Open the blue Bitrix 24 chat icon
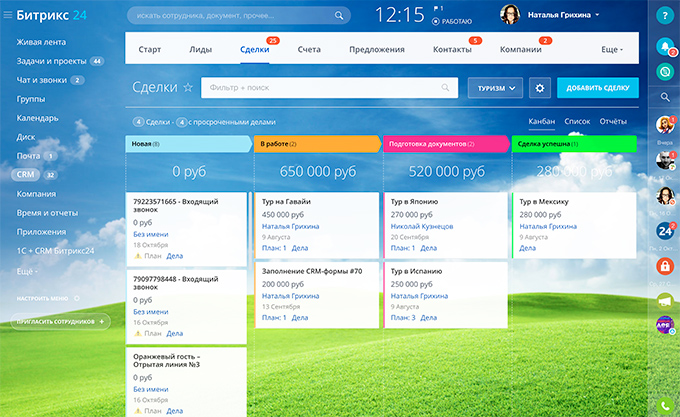Screen dimensions: 680x417 (x=664, y=231)
